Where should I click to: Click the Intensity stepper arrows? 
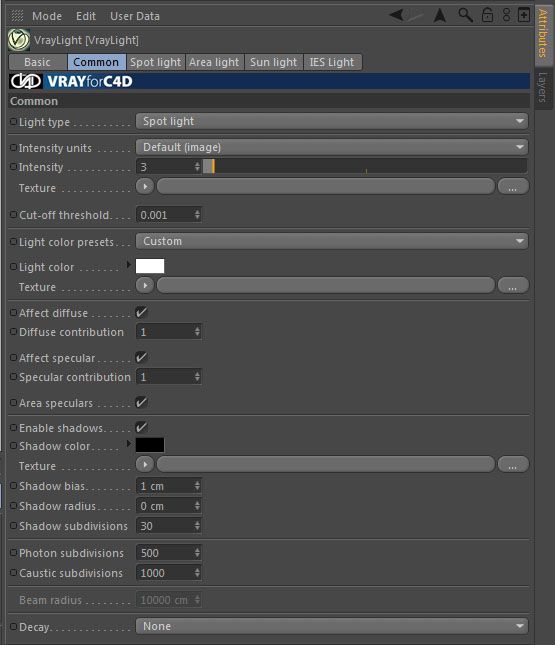(197, 167)
